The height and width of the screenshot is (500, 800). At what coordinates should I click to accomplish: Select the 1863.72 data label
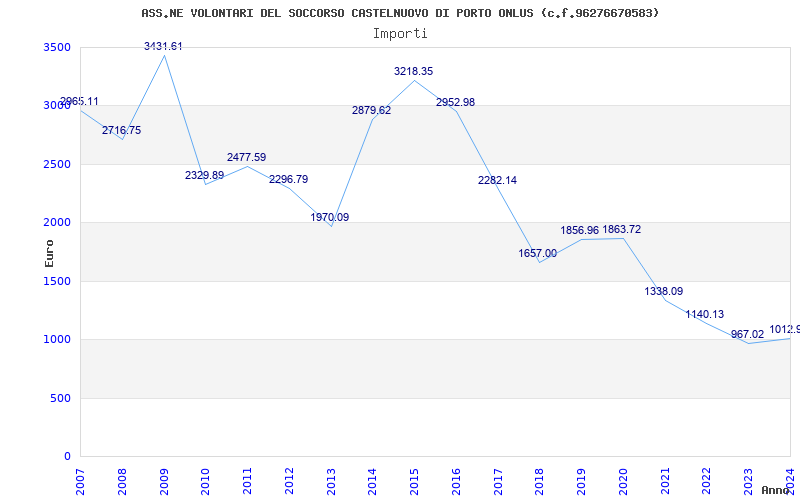point(621,229)
